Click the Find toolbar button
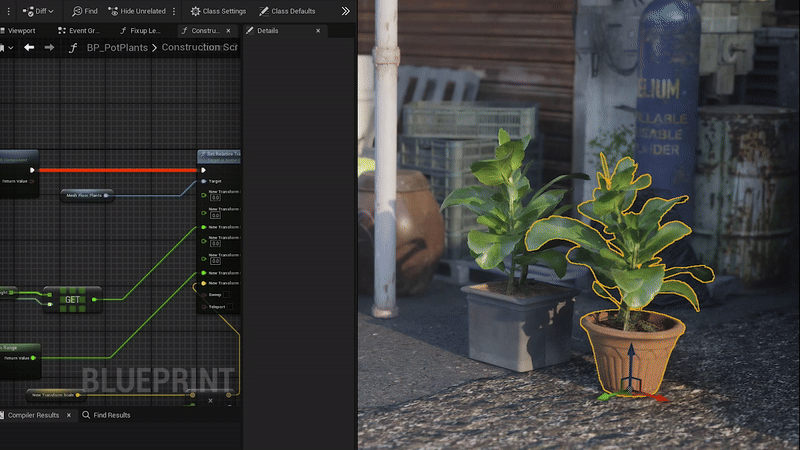Screen dimensions: 800x450 85,11
